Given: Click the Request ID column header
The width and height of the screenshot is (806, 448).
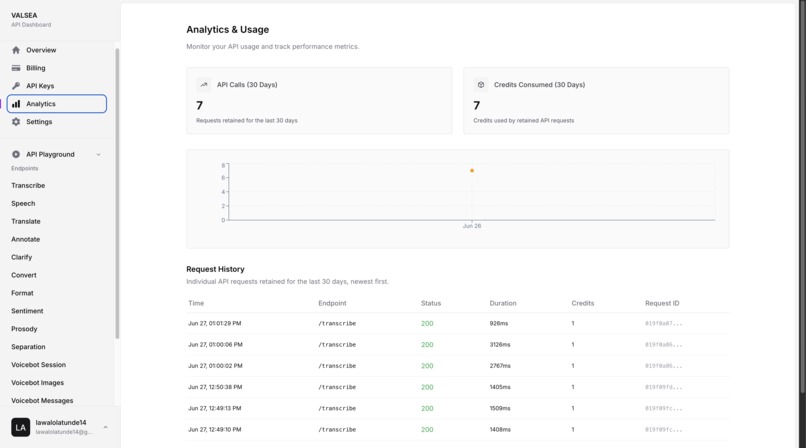Looking at the screenshot, I should point(662,303).
